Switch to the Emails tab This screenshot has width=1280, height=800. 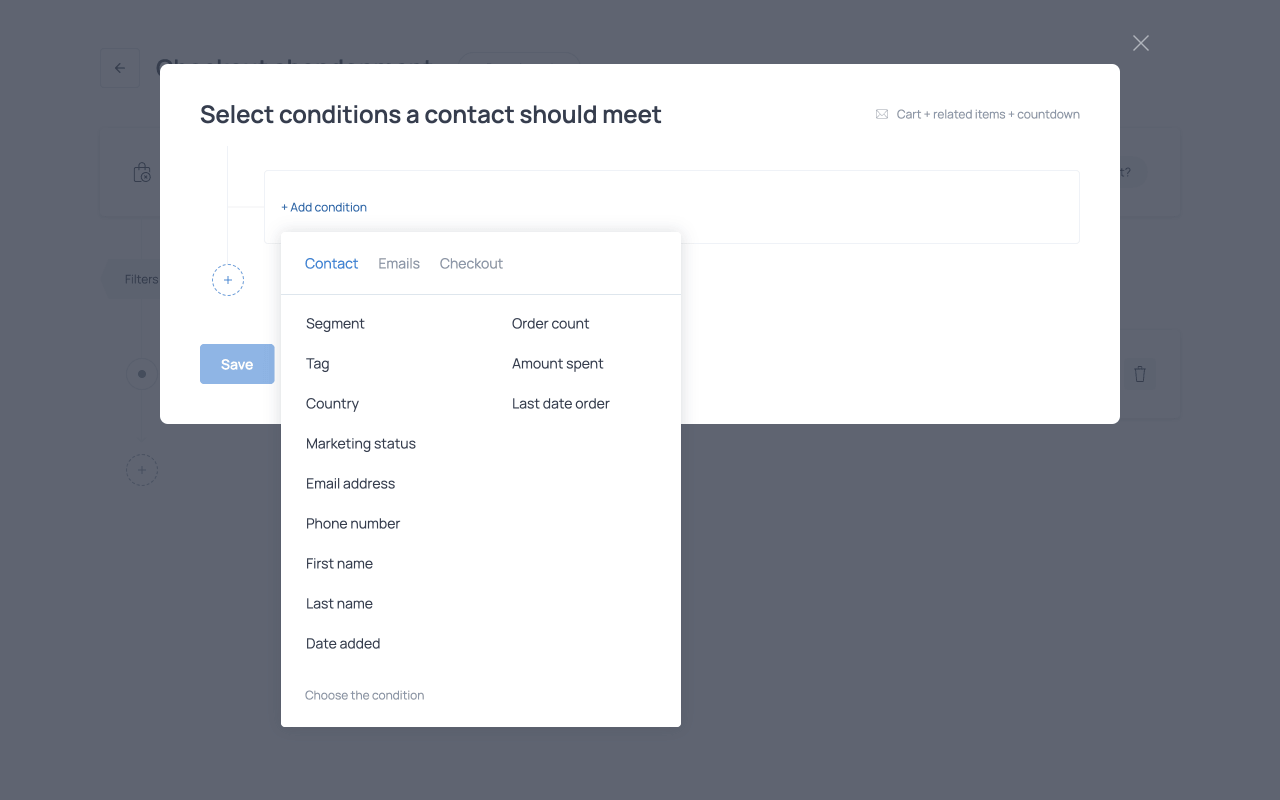click(399, 264)
